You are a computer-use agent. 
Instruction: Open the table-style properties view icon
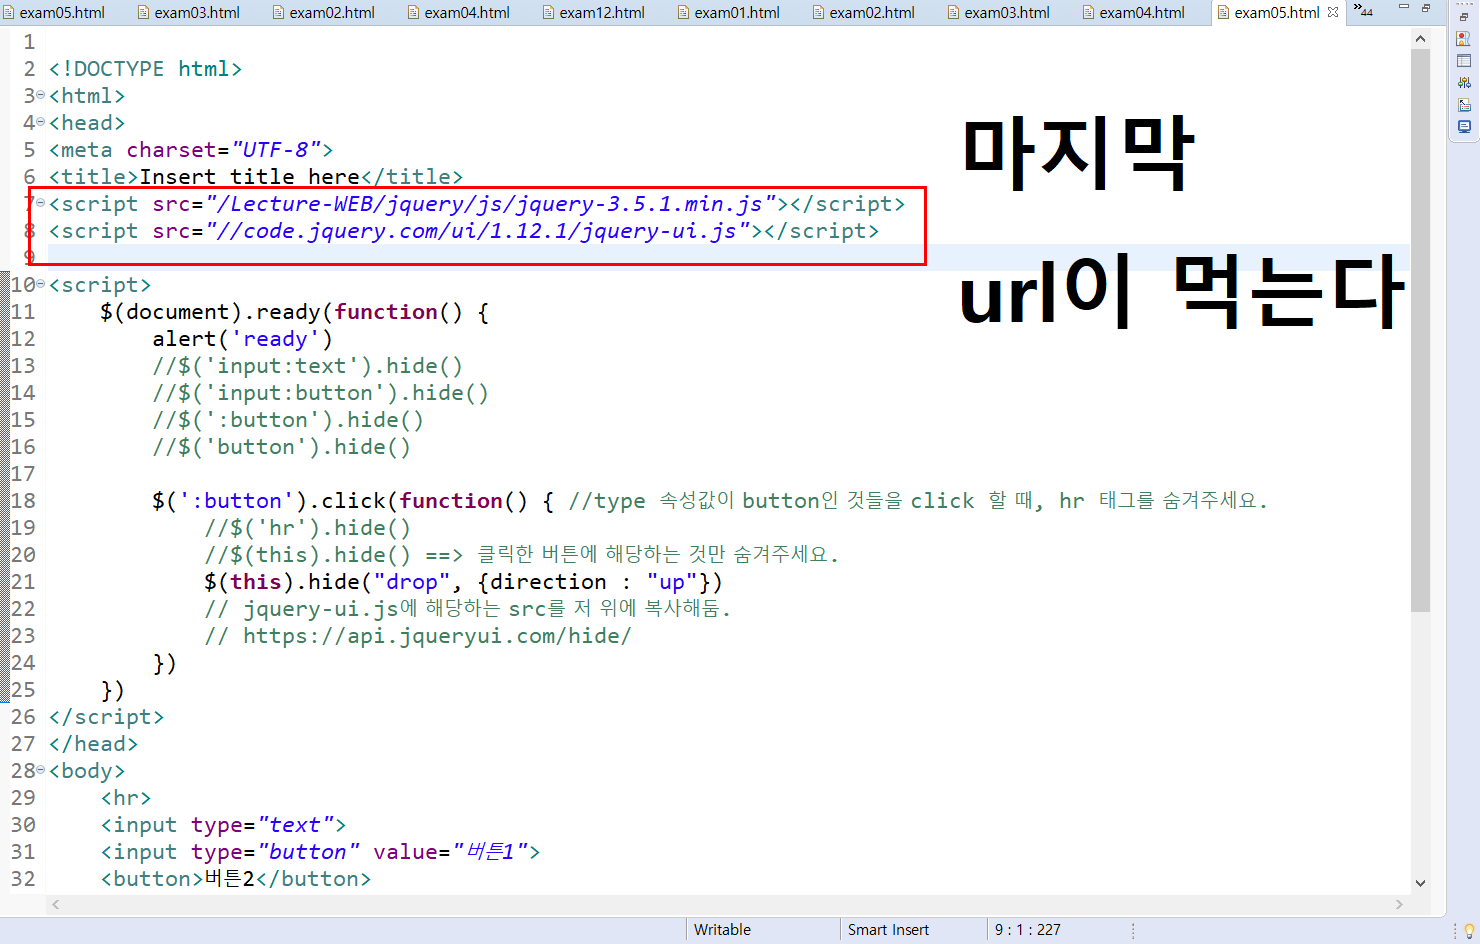[1464, 61]
